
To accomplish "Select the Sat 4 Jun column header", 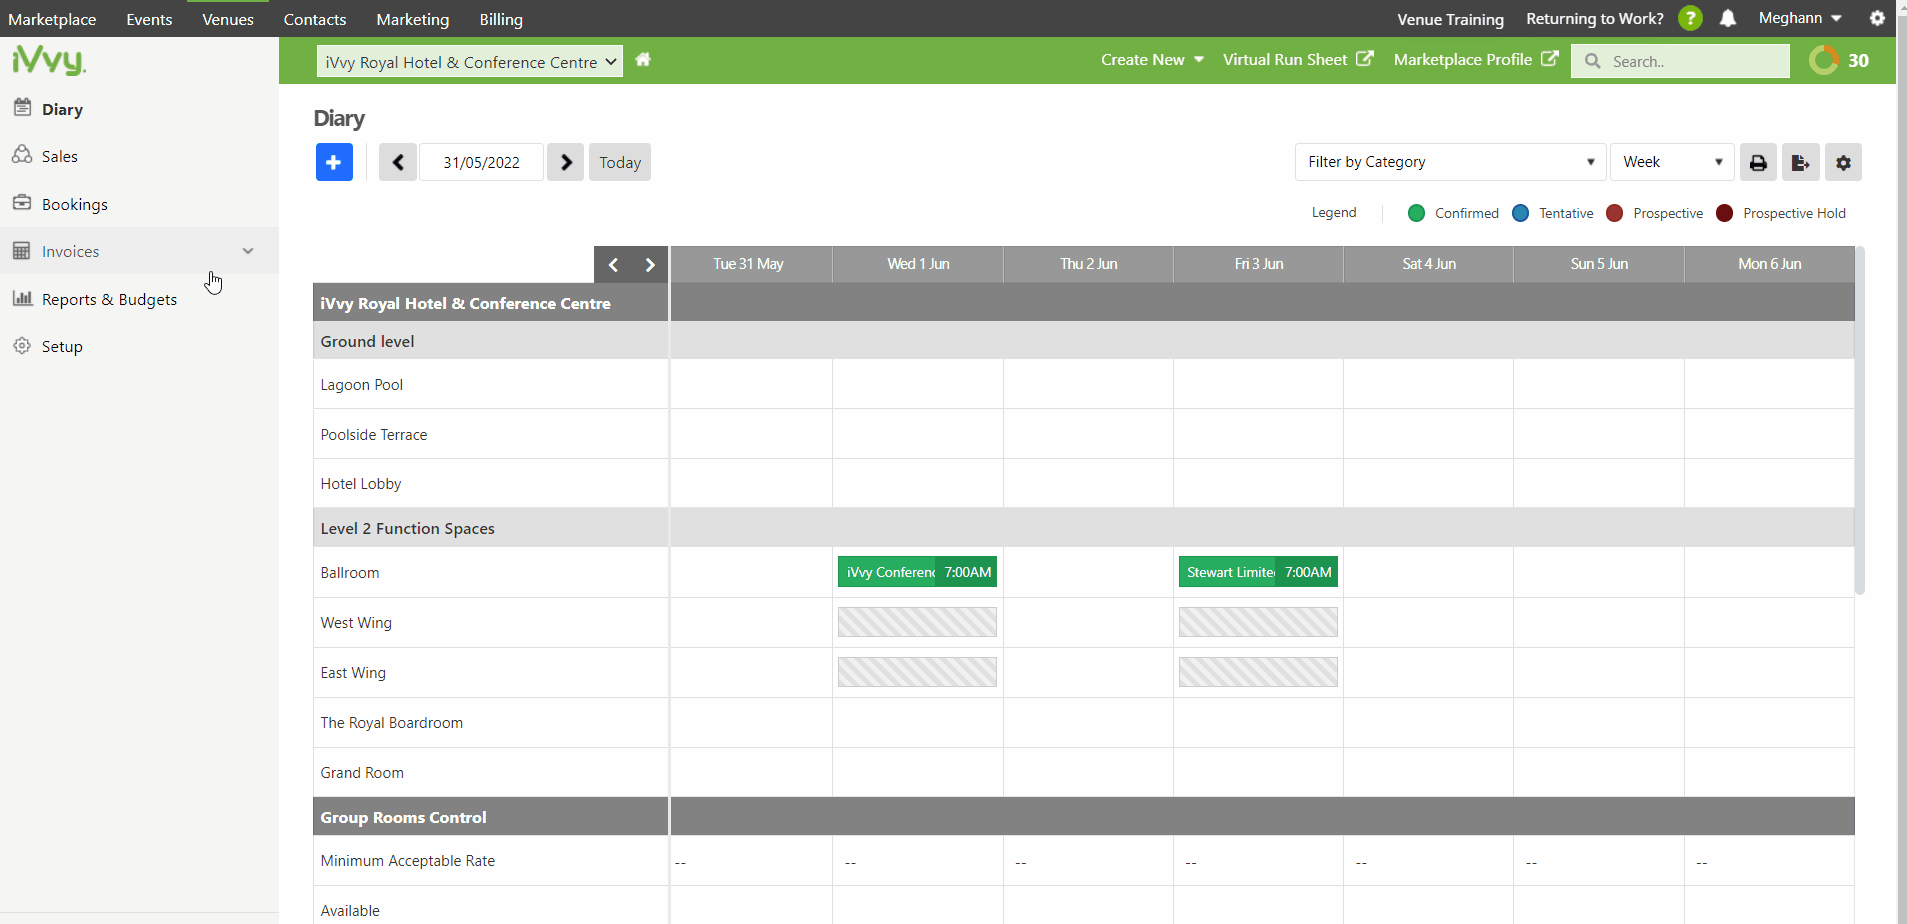I will coord(1428,264).
